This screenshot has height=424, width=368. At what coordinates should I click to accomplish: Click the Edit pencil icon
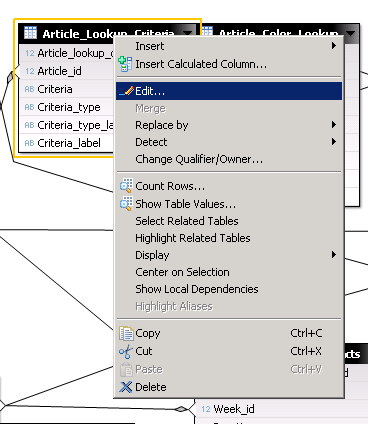tap(127, 91)
